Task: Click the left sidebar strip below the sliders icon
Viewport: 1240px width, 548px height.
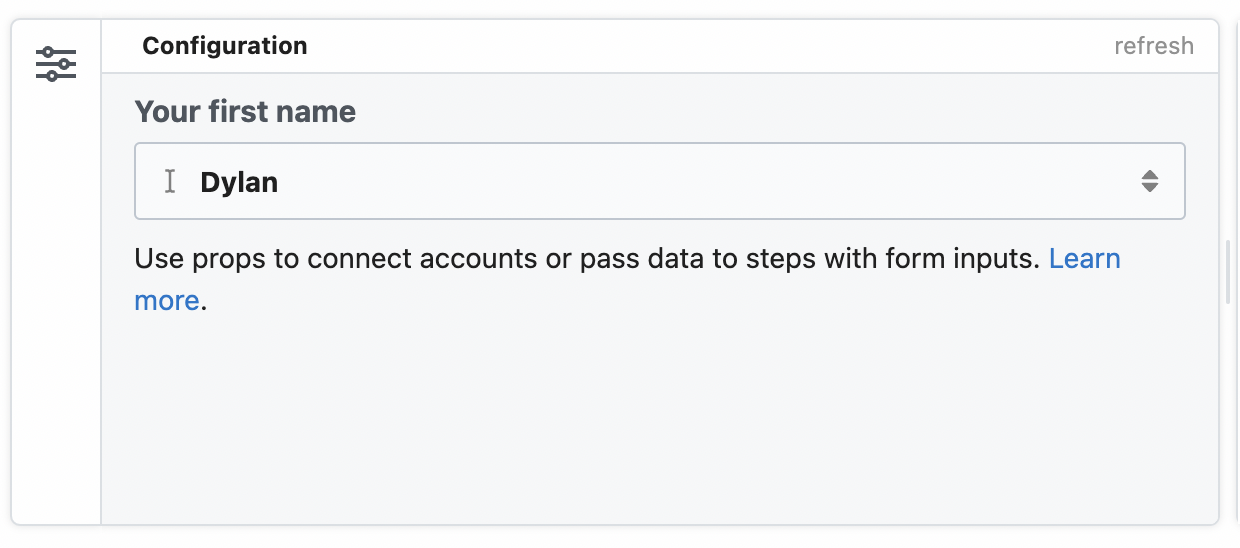Action: point(56,300)
